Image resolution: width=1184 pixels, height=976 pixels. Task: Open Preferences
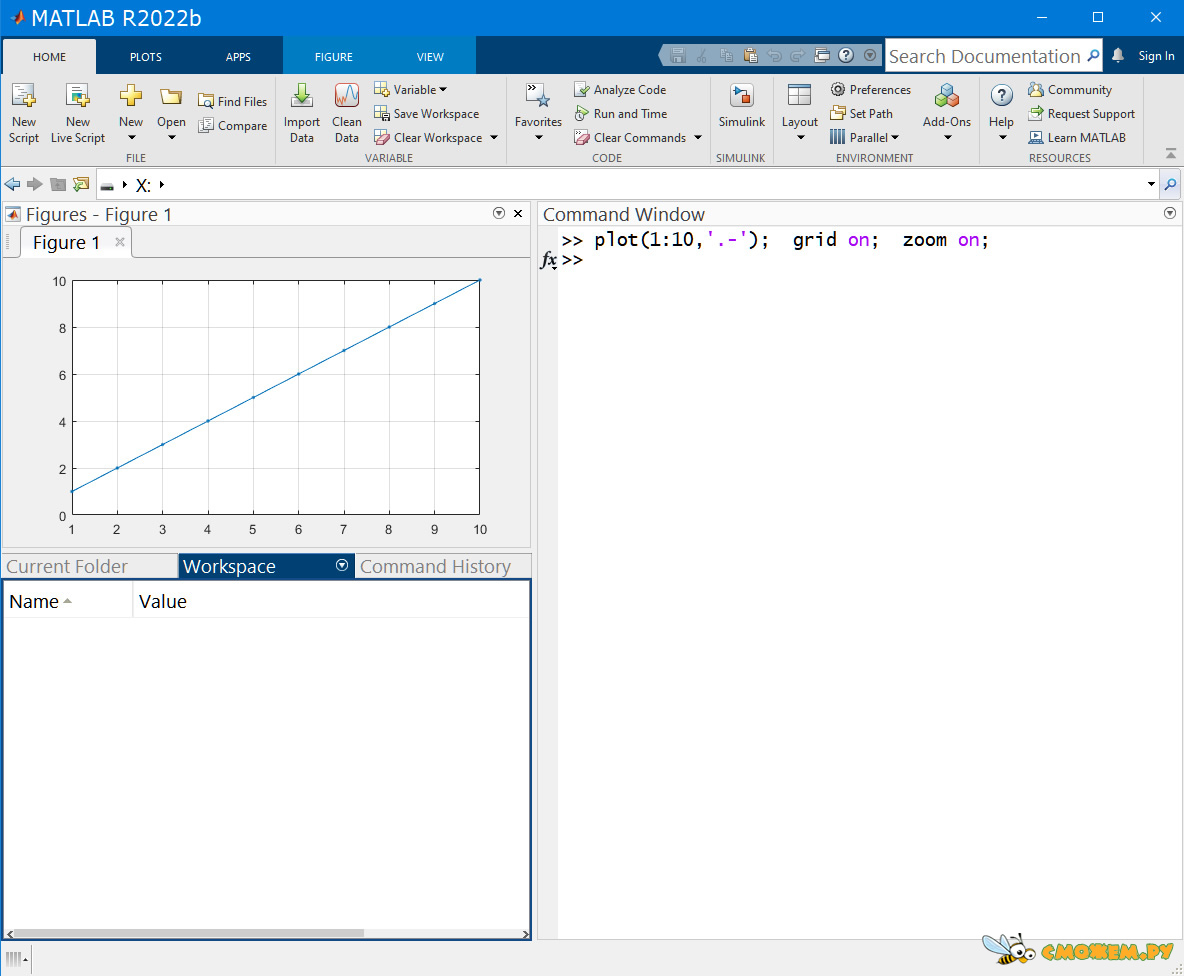[x=871, y=89]
